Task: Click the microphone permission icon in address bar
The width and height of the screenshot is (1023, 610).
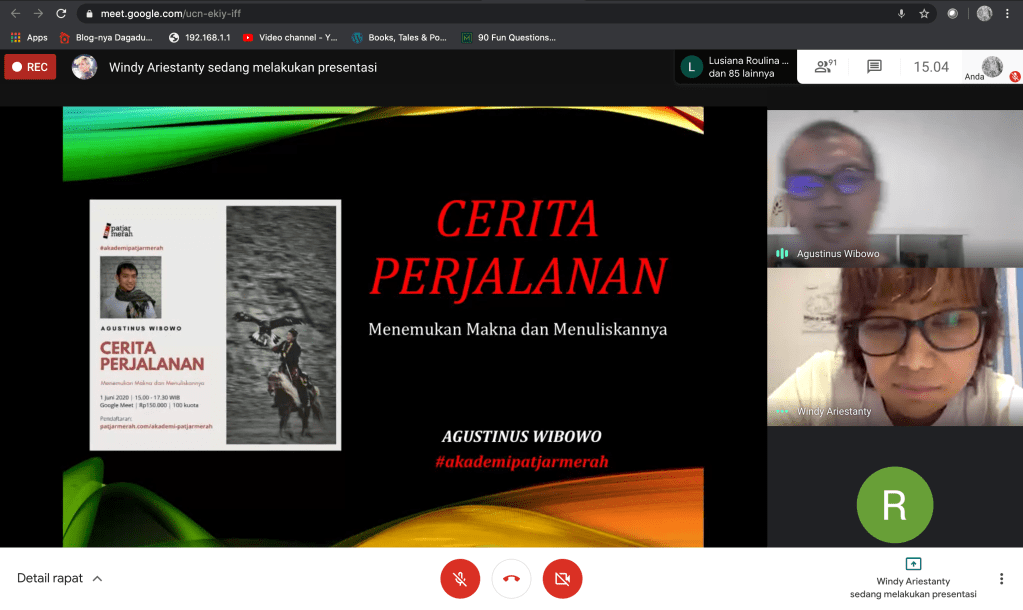Action: (901, 14)
